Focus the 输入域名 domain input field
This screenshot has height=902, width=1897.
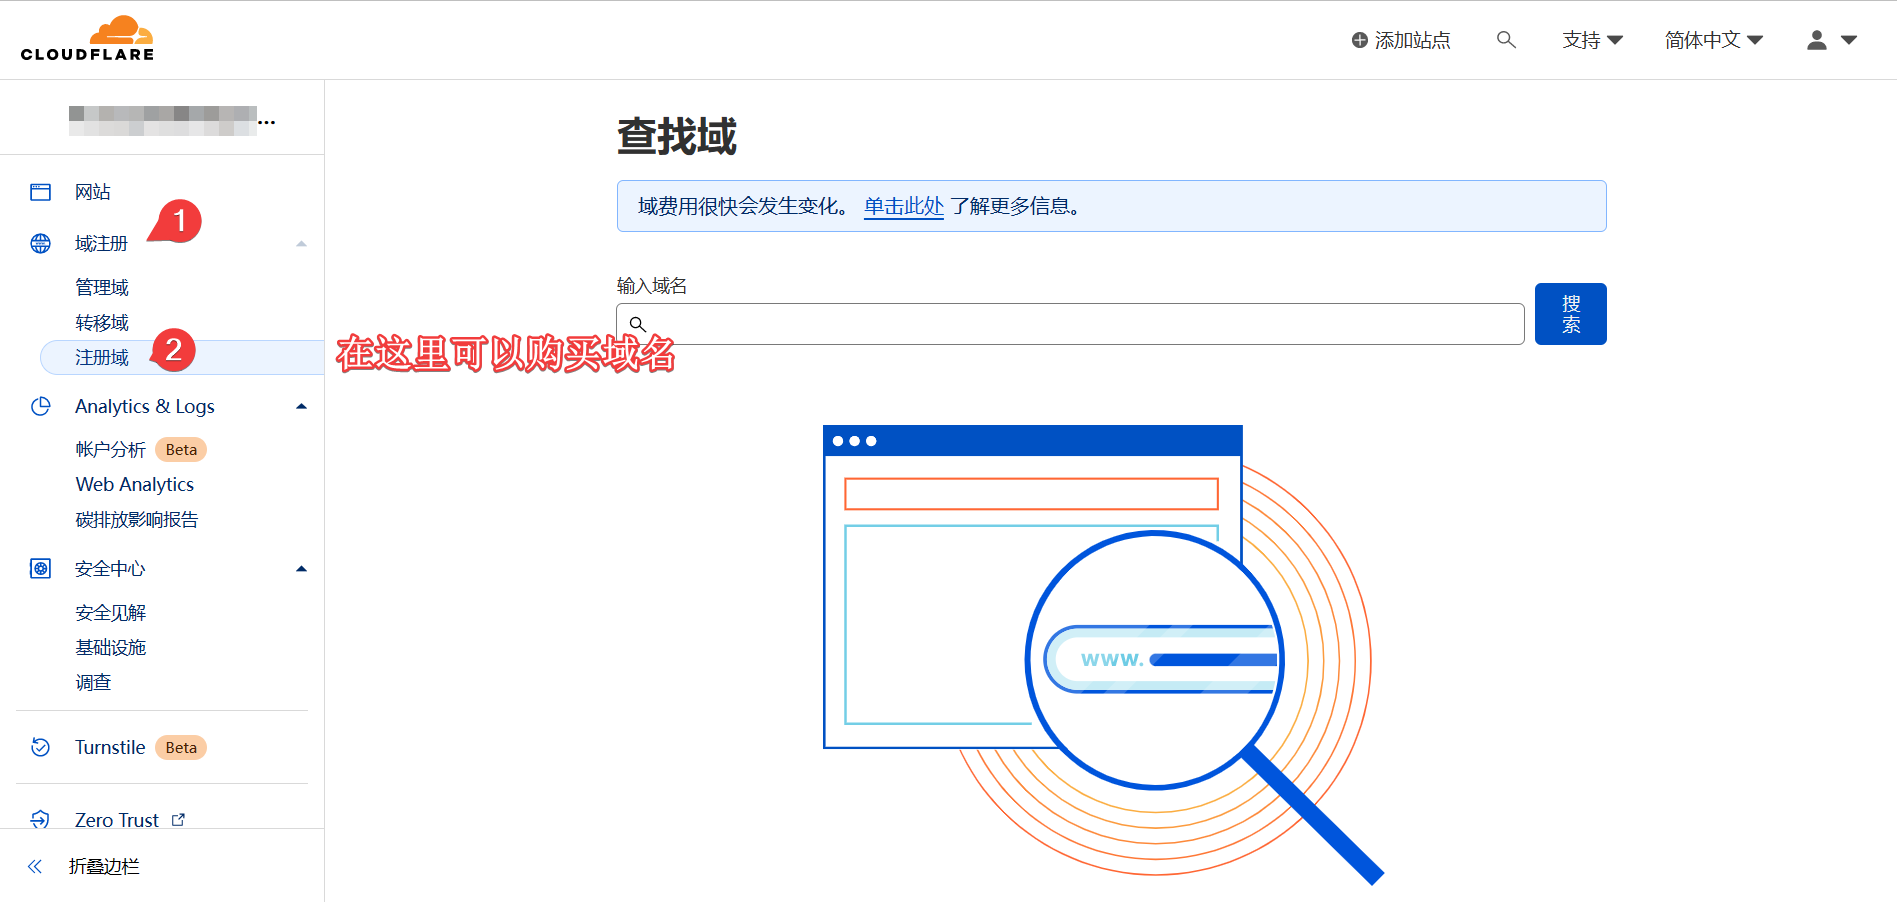pyautogui.click(x=1070, y=324)
